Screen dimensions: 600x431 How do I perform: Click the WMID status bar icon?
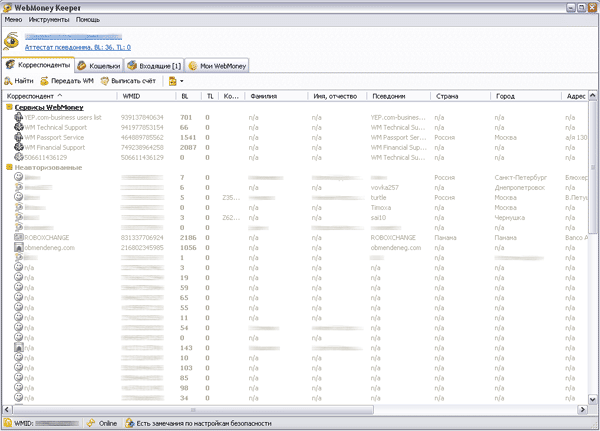(8, 423)
